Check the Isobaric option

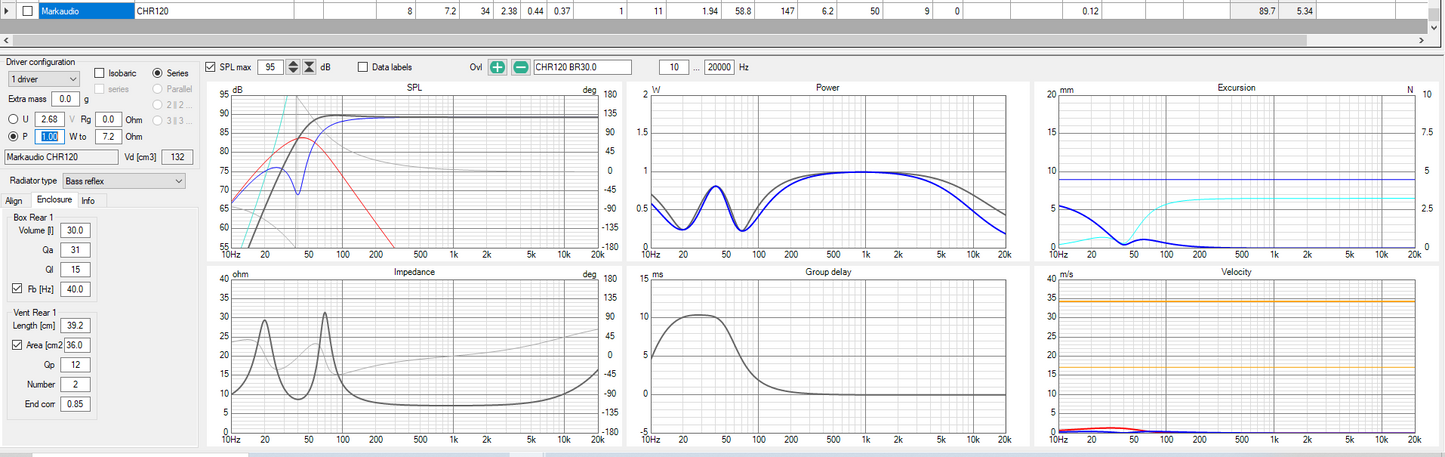point(99,73)
